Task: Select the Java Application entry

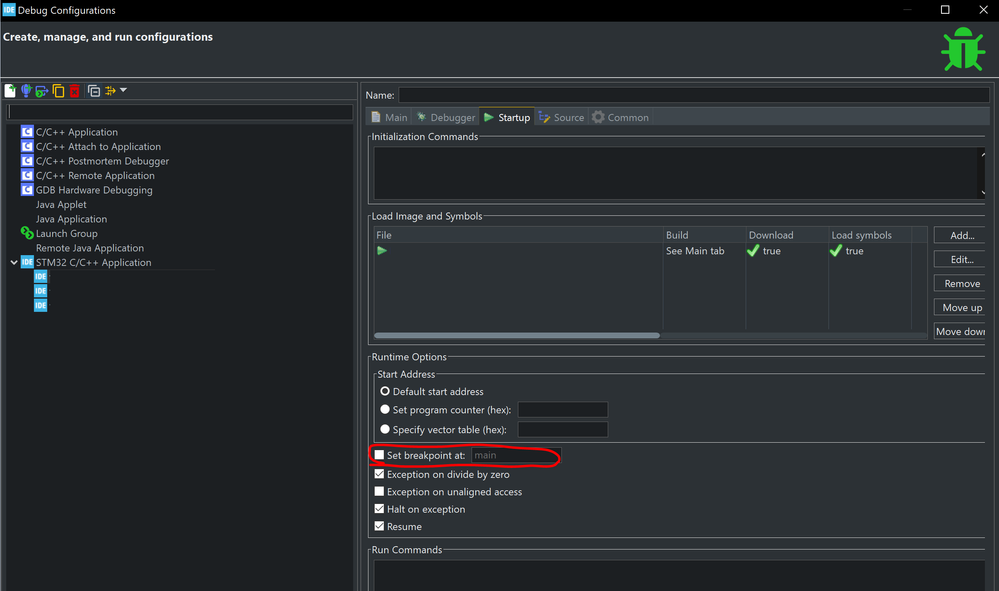Action: pos(71,219)
